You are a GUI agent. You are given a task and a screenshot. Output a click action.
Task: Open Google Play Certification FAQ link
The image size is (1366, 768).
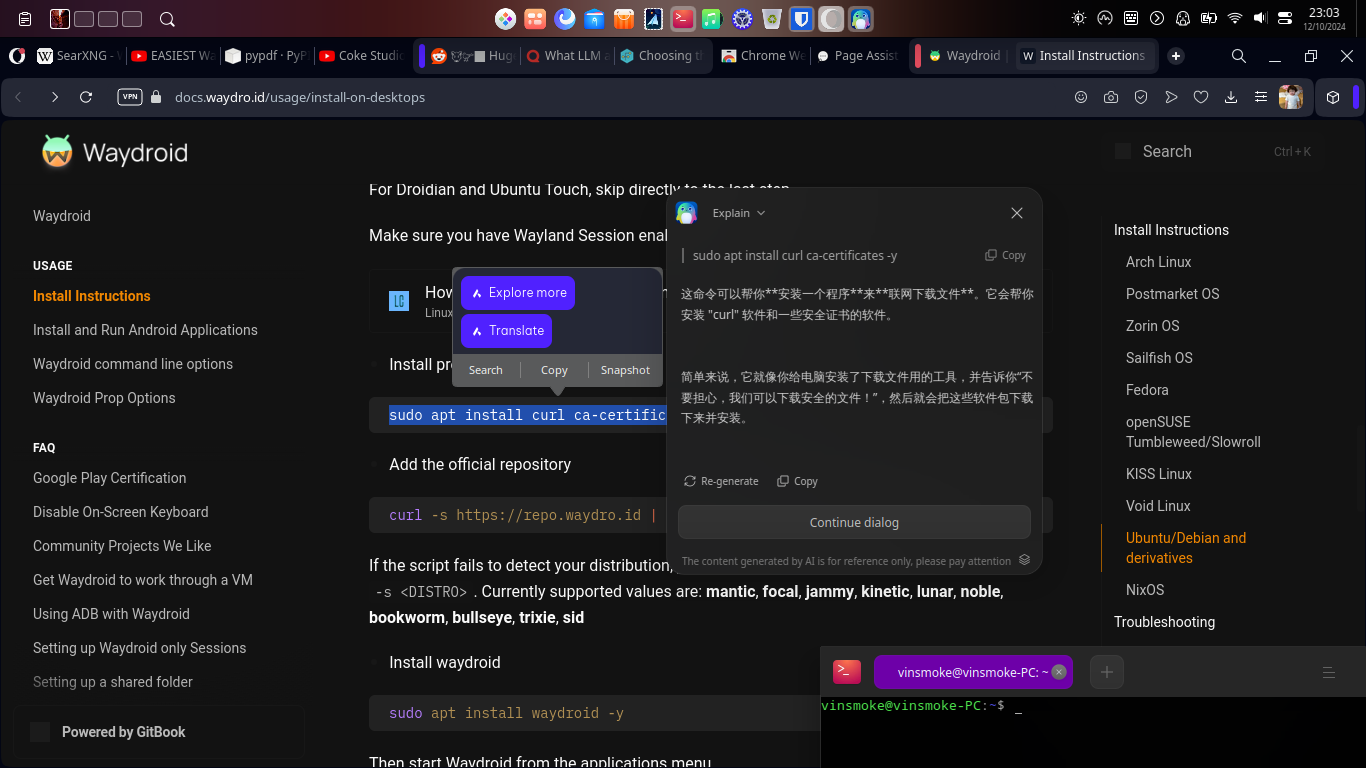110,478
